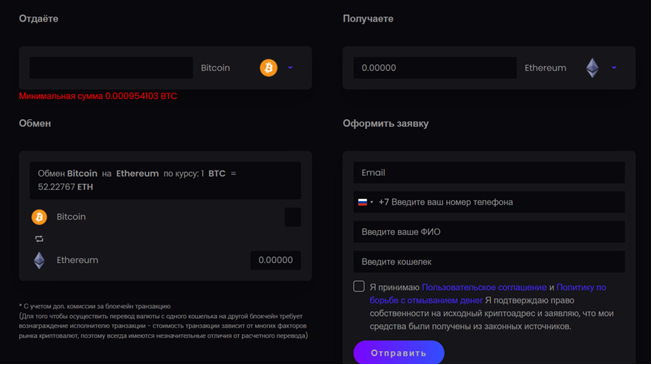Image resolution: width=652 pixels, height=365 pixels.
Task: Click the Bitcoin amount box in Обмен panel
Action: (x=293, y=217)
